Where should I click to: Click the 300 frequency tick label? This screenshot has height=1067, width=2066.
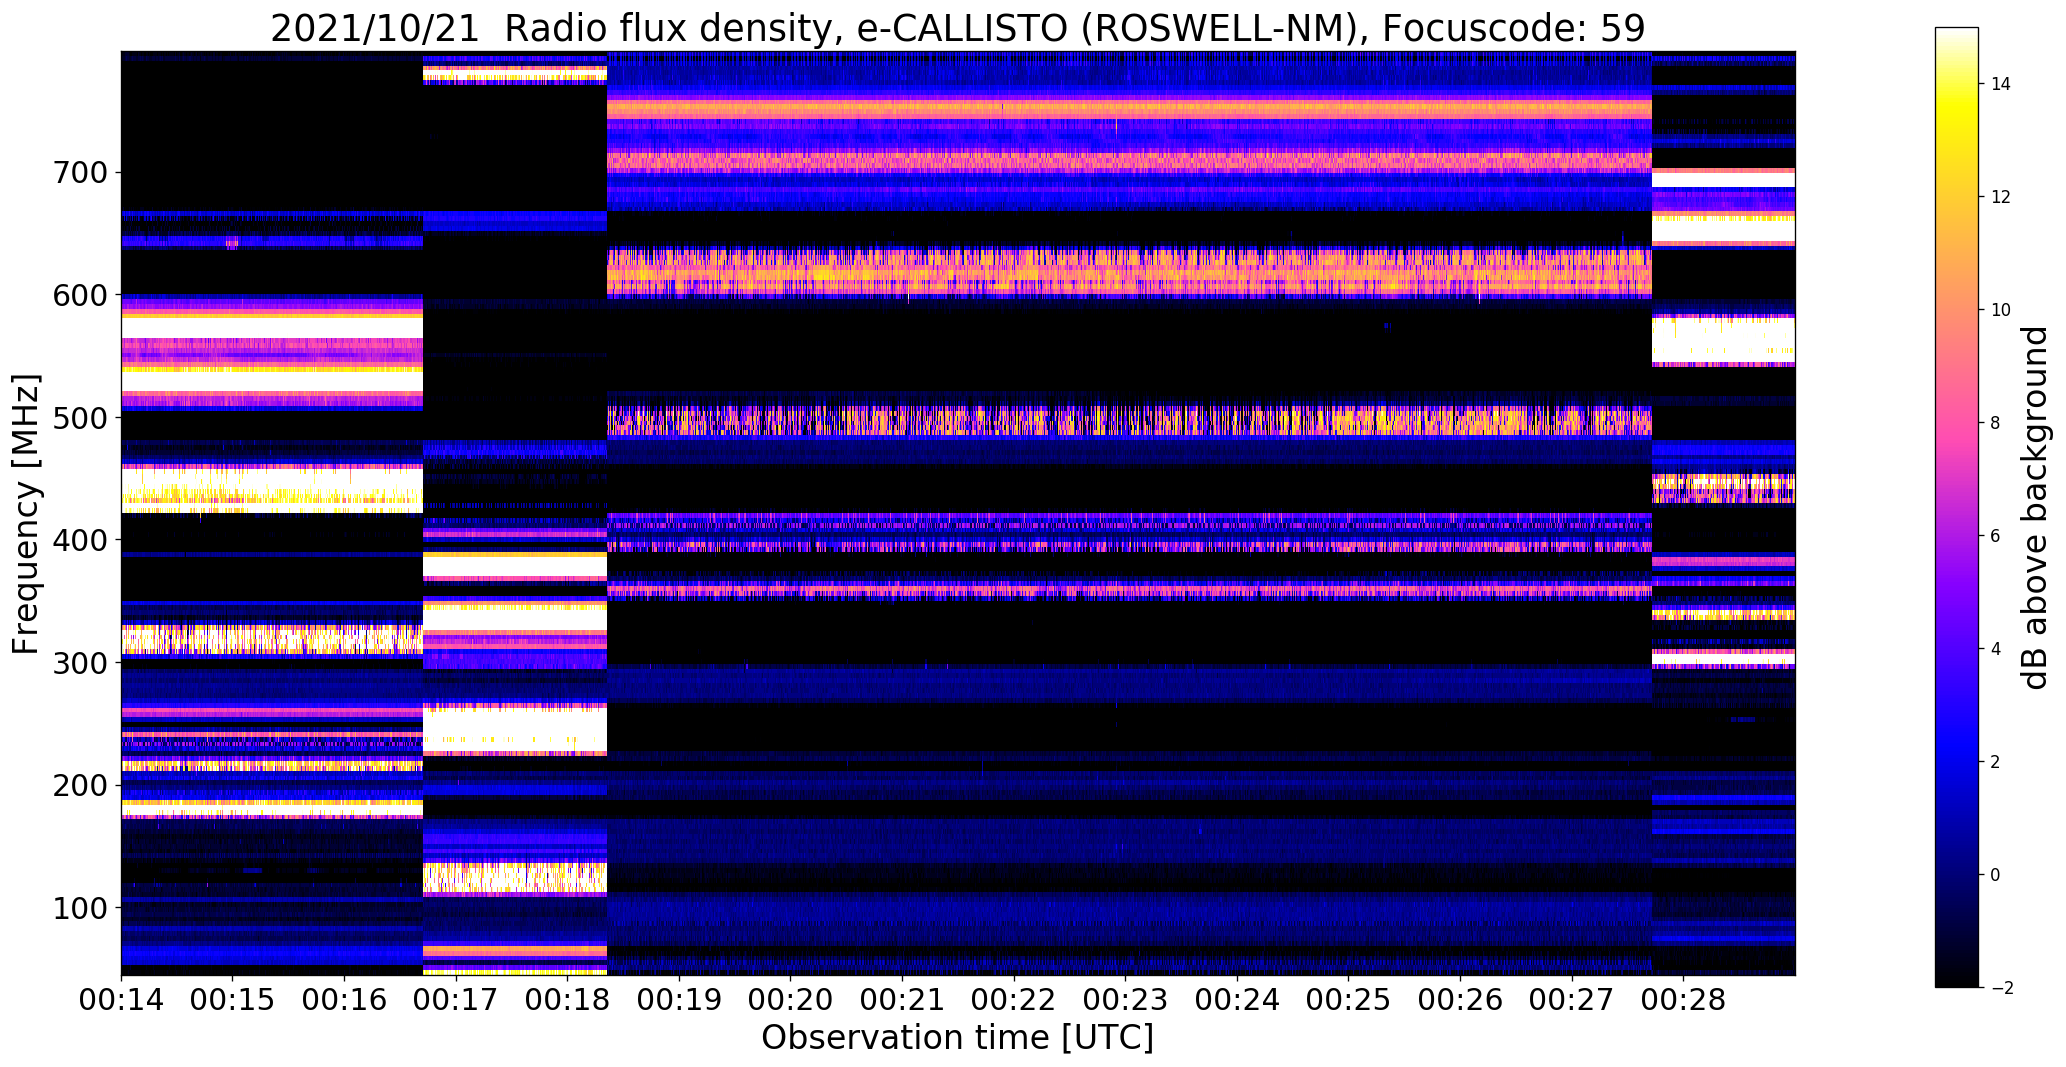tap(78, 663)
